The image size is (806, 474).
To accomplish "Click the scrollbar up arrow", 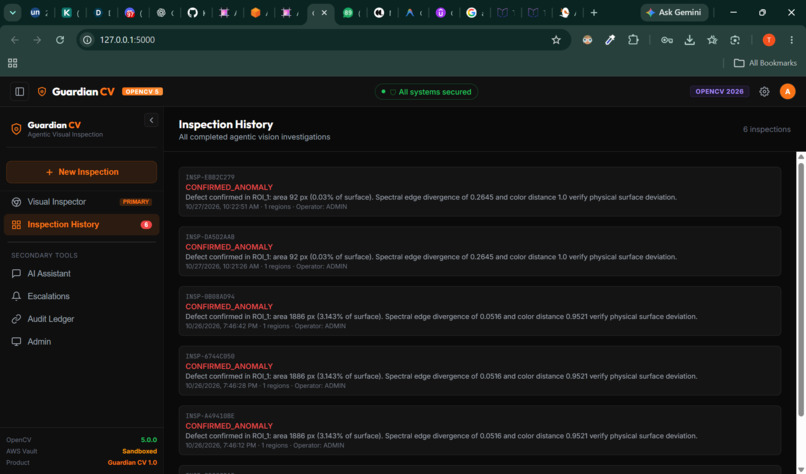I will tap(800, 156).
